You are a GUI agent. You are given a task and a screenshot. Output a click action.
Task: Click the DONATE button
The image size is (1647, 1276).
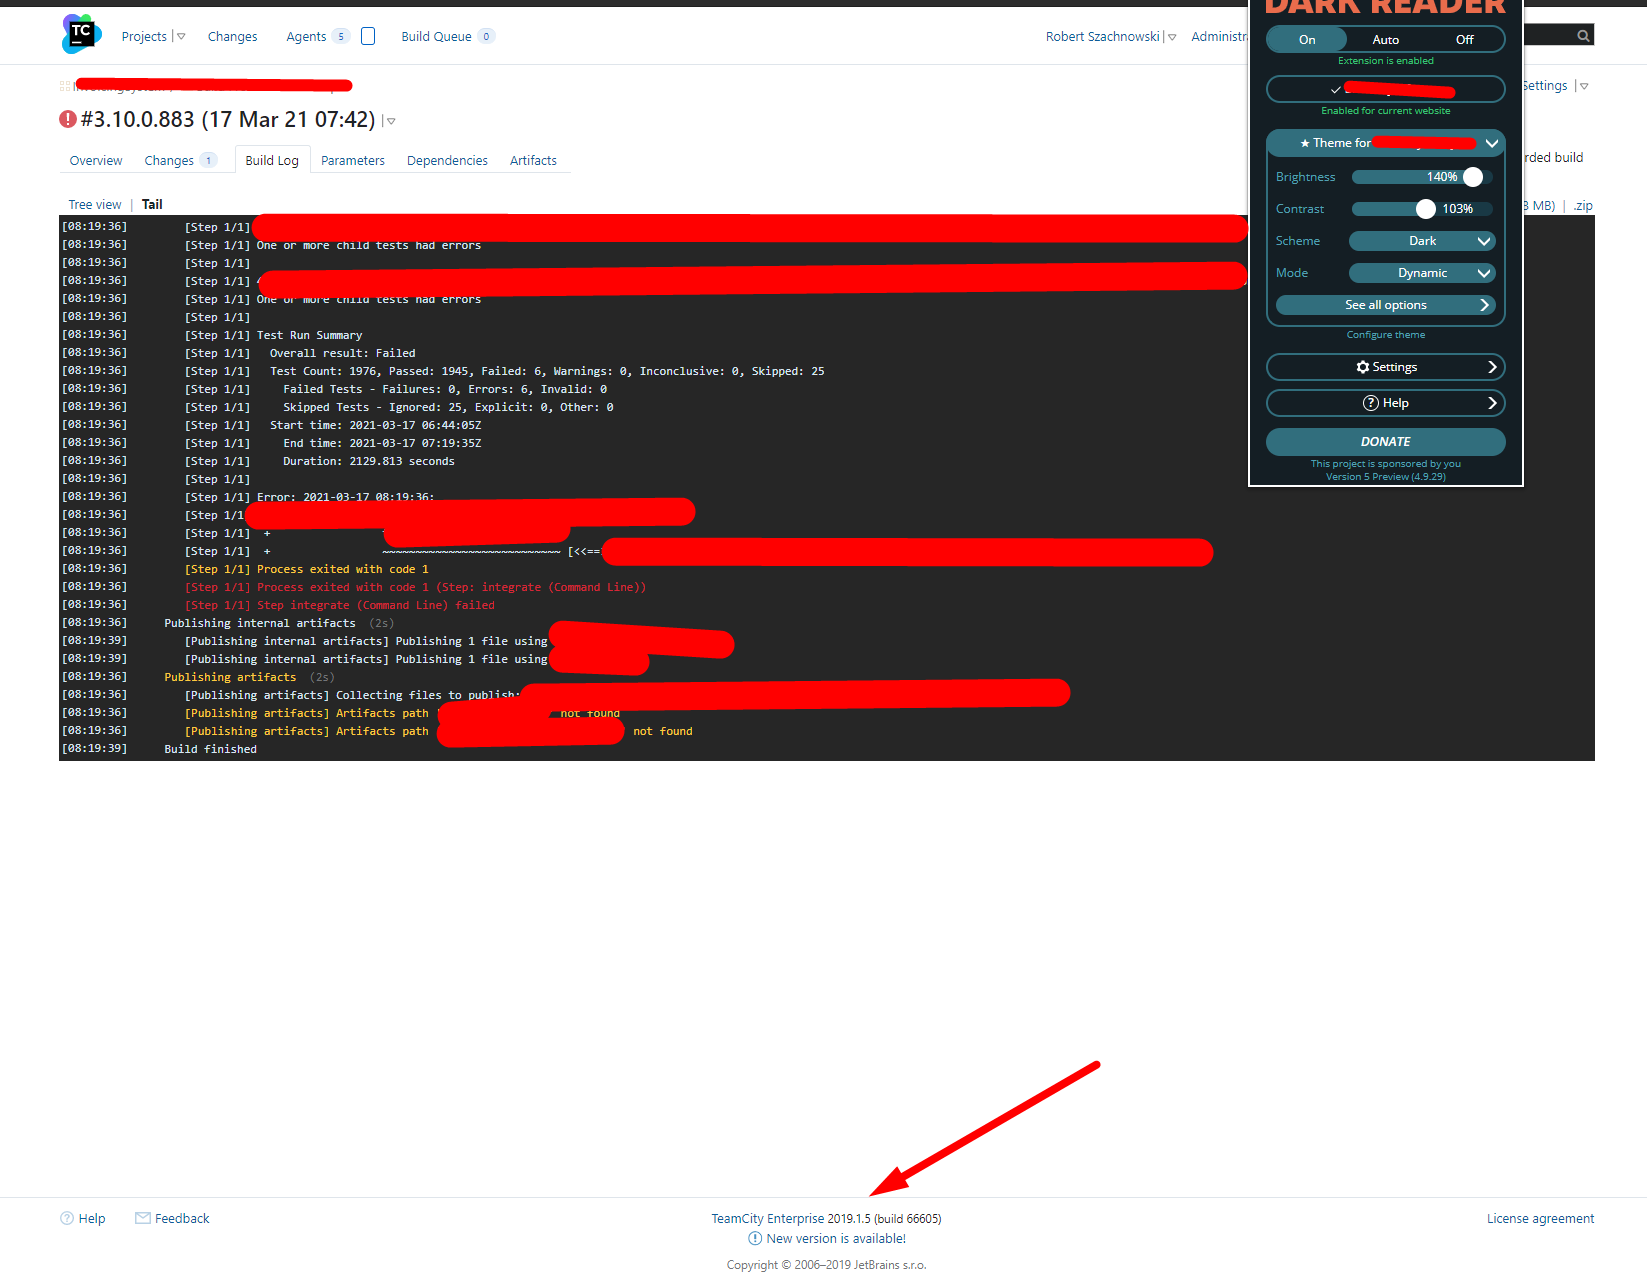[x=1385, y=441]
